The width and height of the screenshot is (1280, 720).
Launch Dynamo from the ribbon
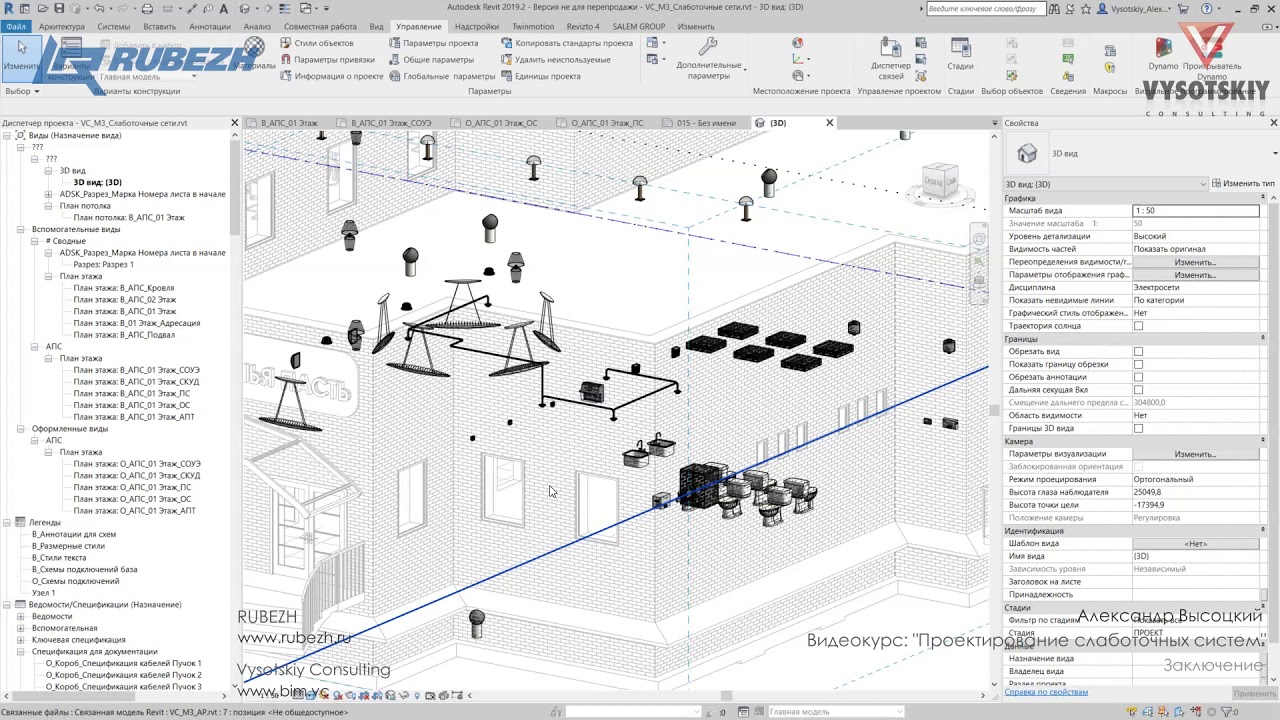coord(1164,54)
